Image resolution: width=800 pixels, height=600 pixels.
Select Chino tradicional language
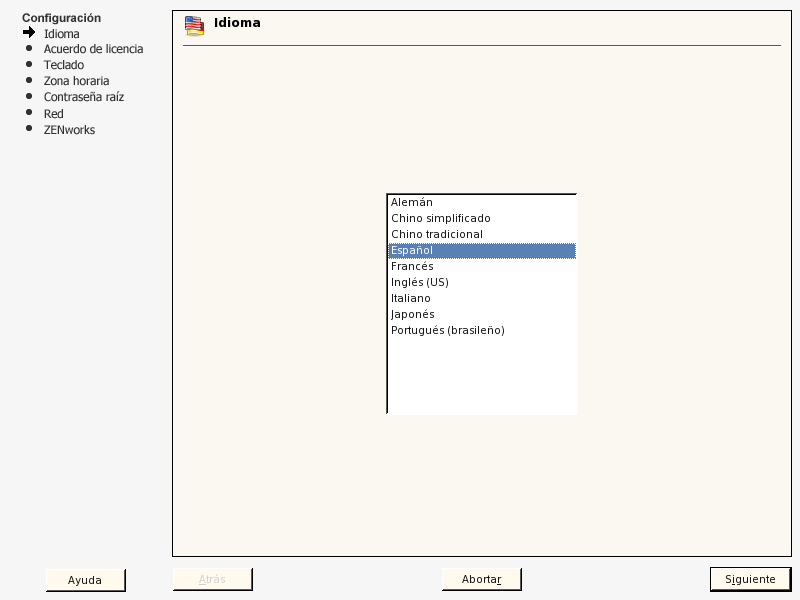(x=482, y=234)
